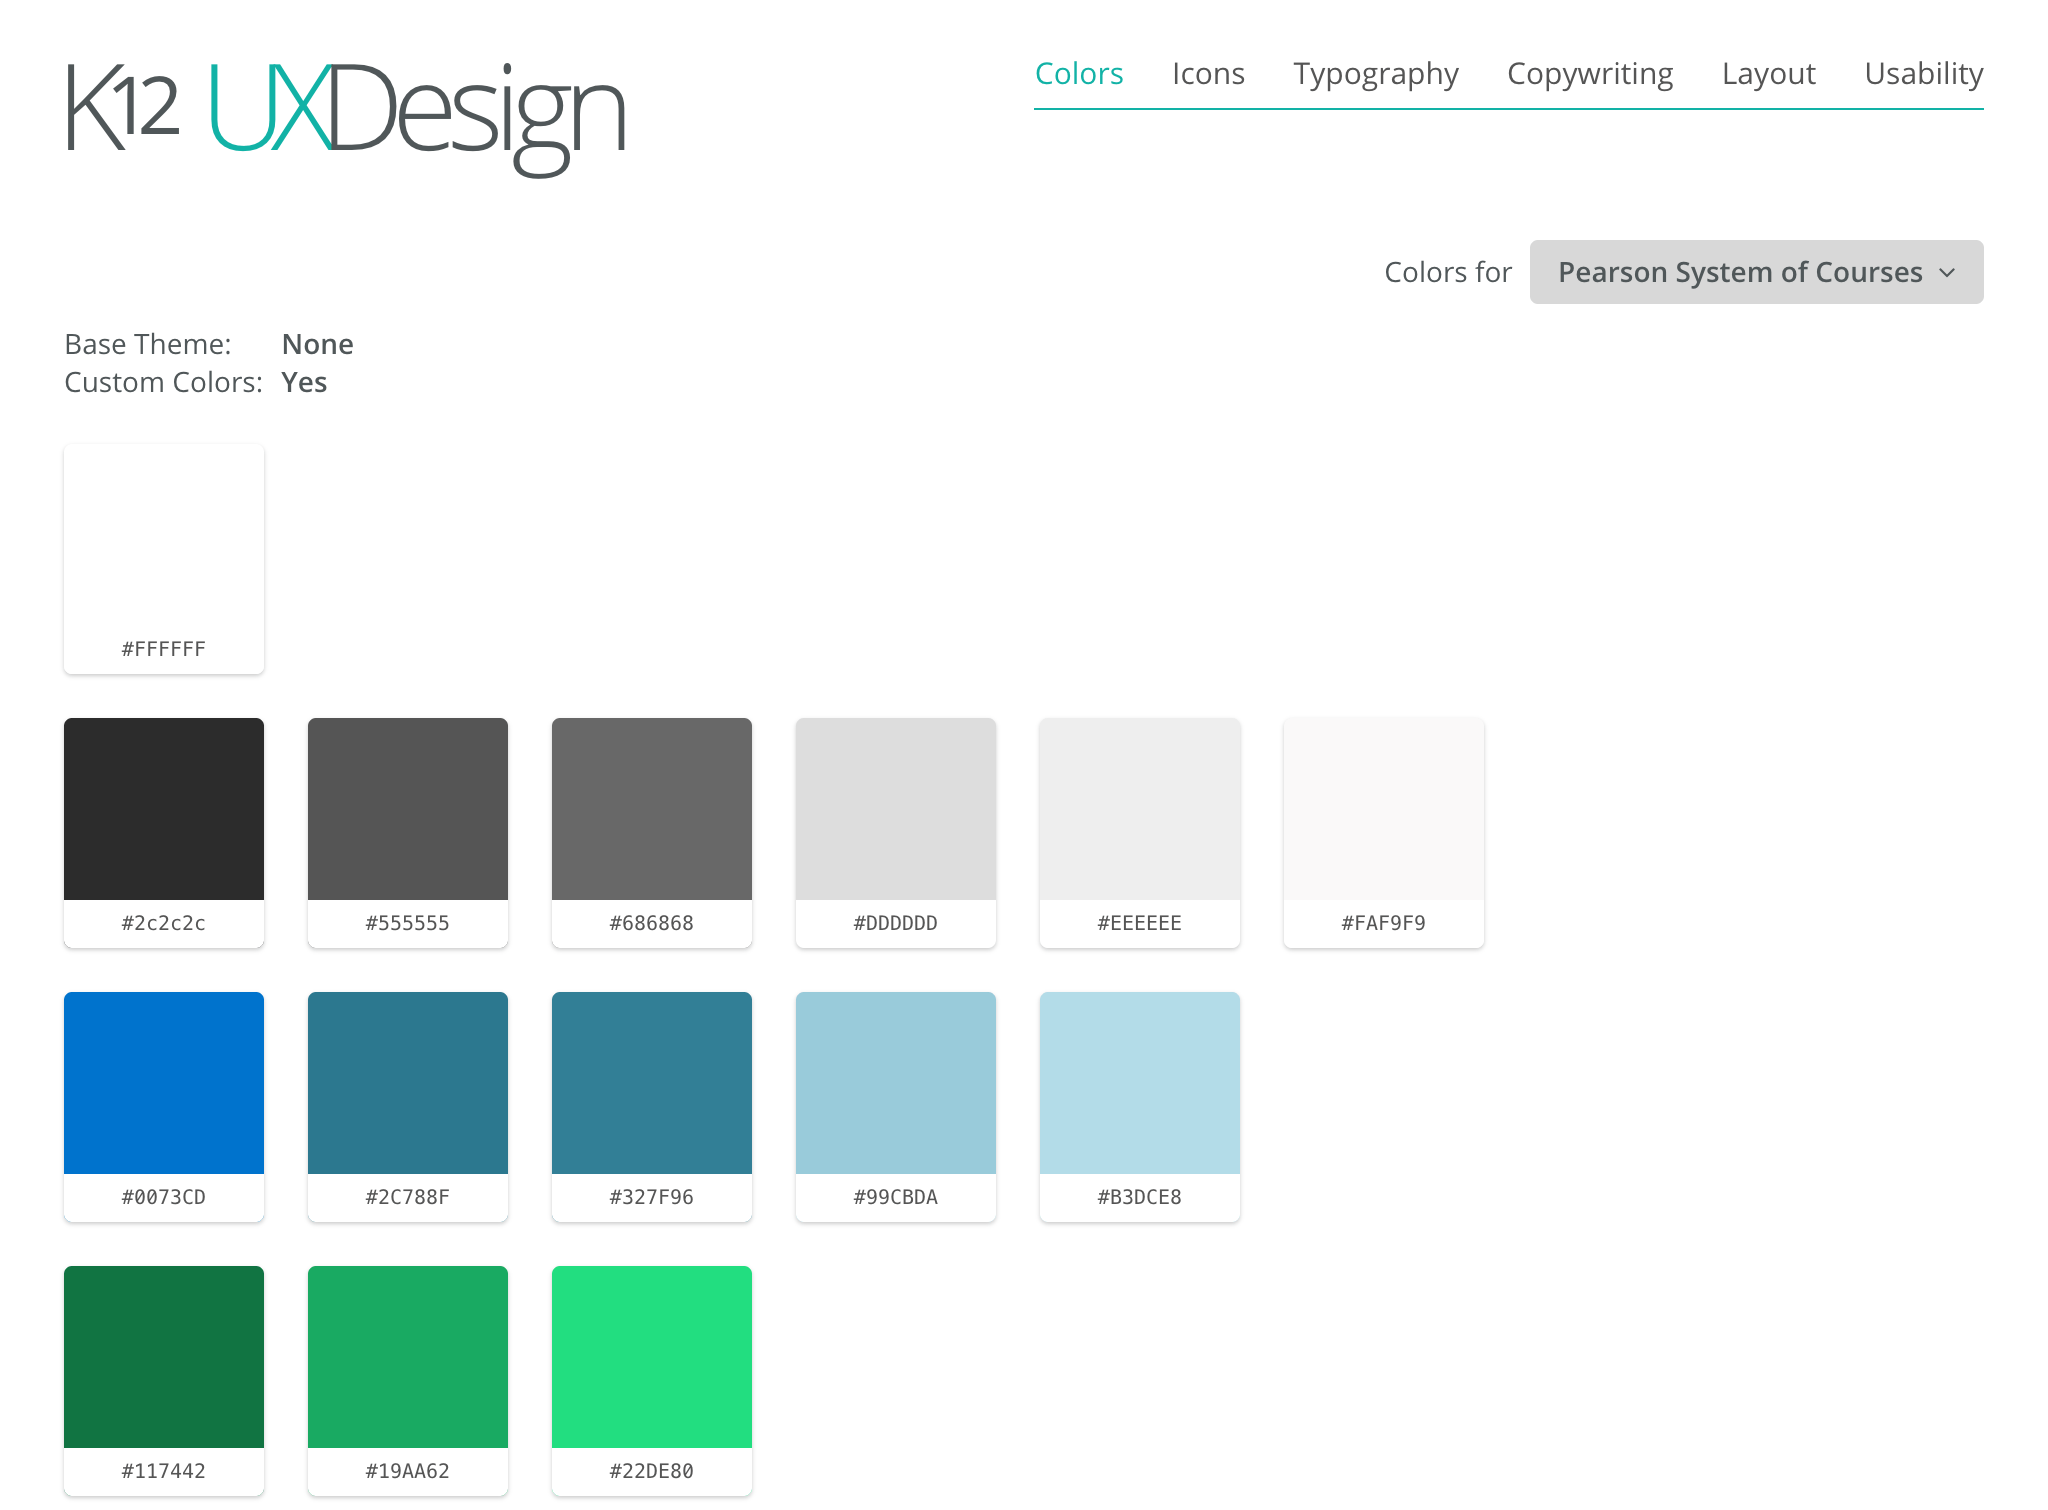Open the Layout section
The width and height of the screenshot is (2048, 1510).
(x=1768, y=73)
